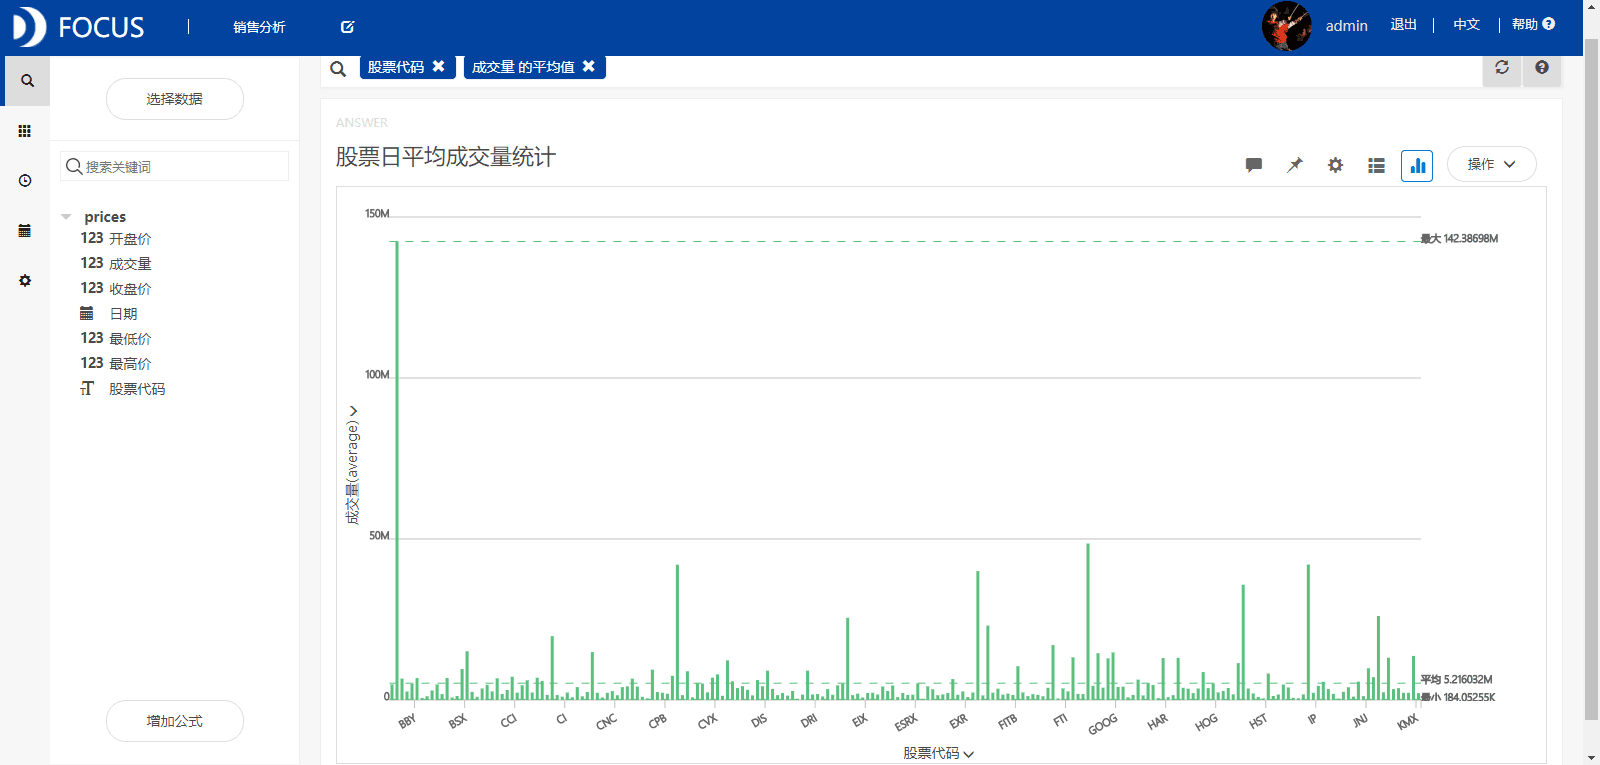Click the search bar magnifier icon
The width and height of the screenshot is (1600, 765).
pyautogui.click(x=338, y=69)
